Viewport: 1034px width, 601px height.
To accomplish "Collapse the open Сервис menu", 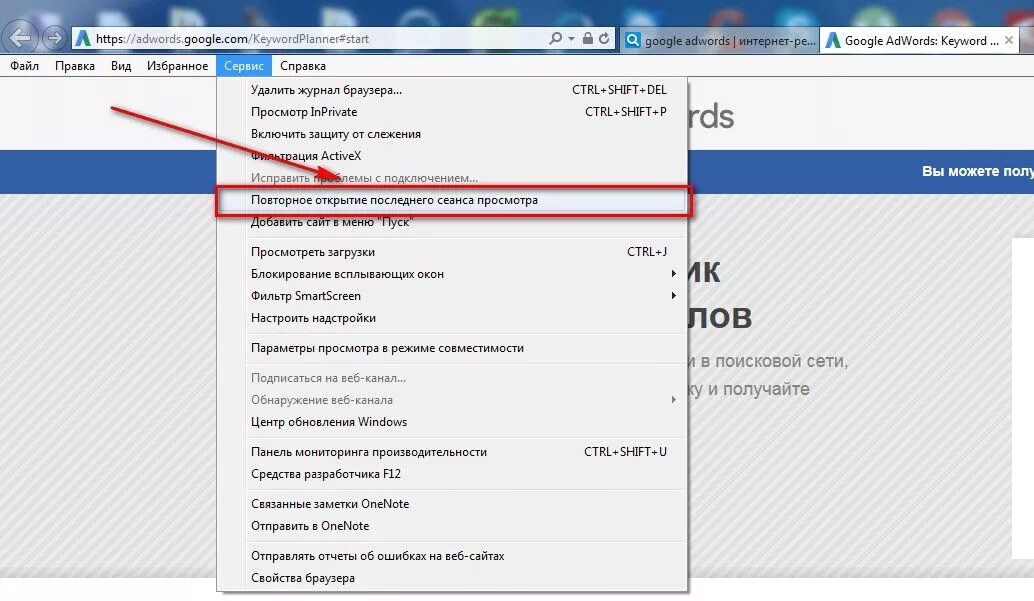I will (243, 66).
